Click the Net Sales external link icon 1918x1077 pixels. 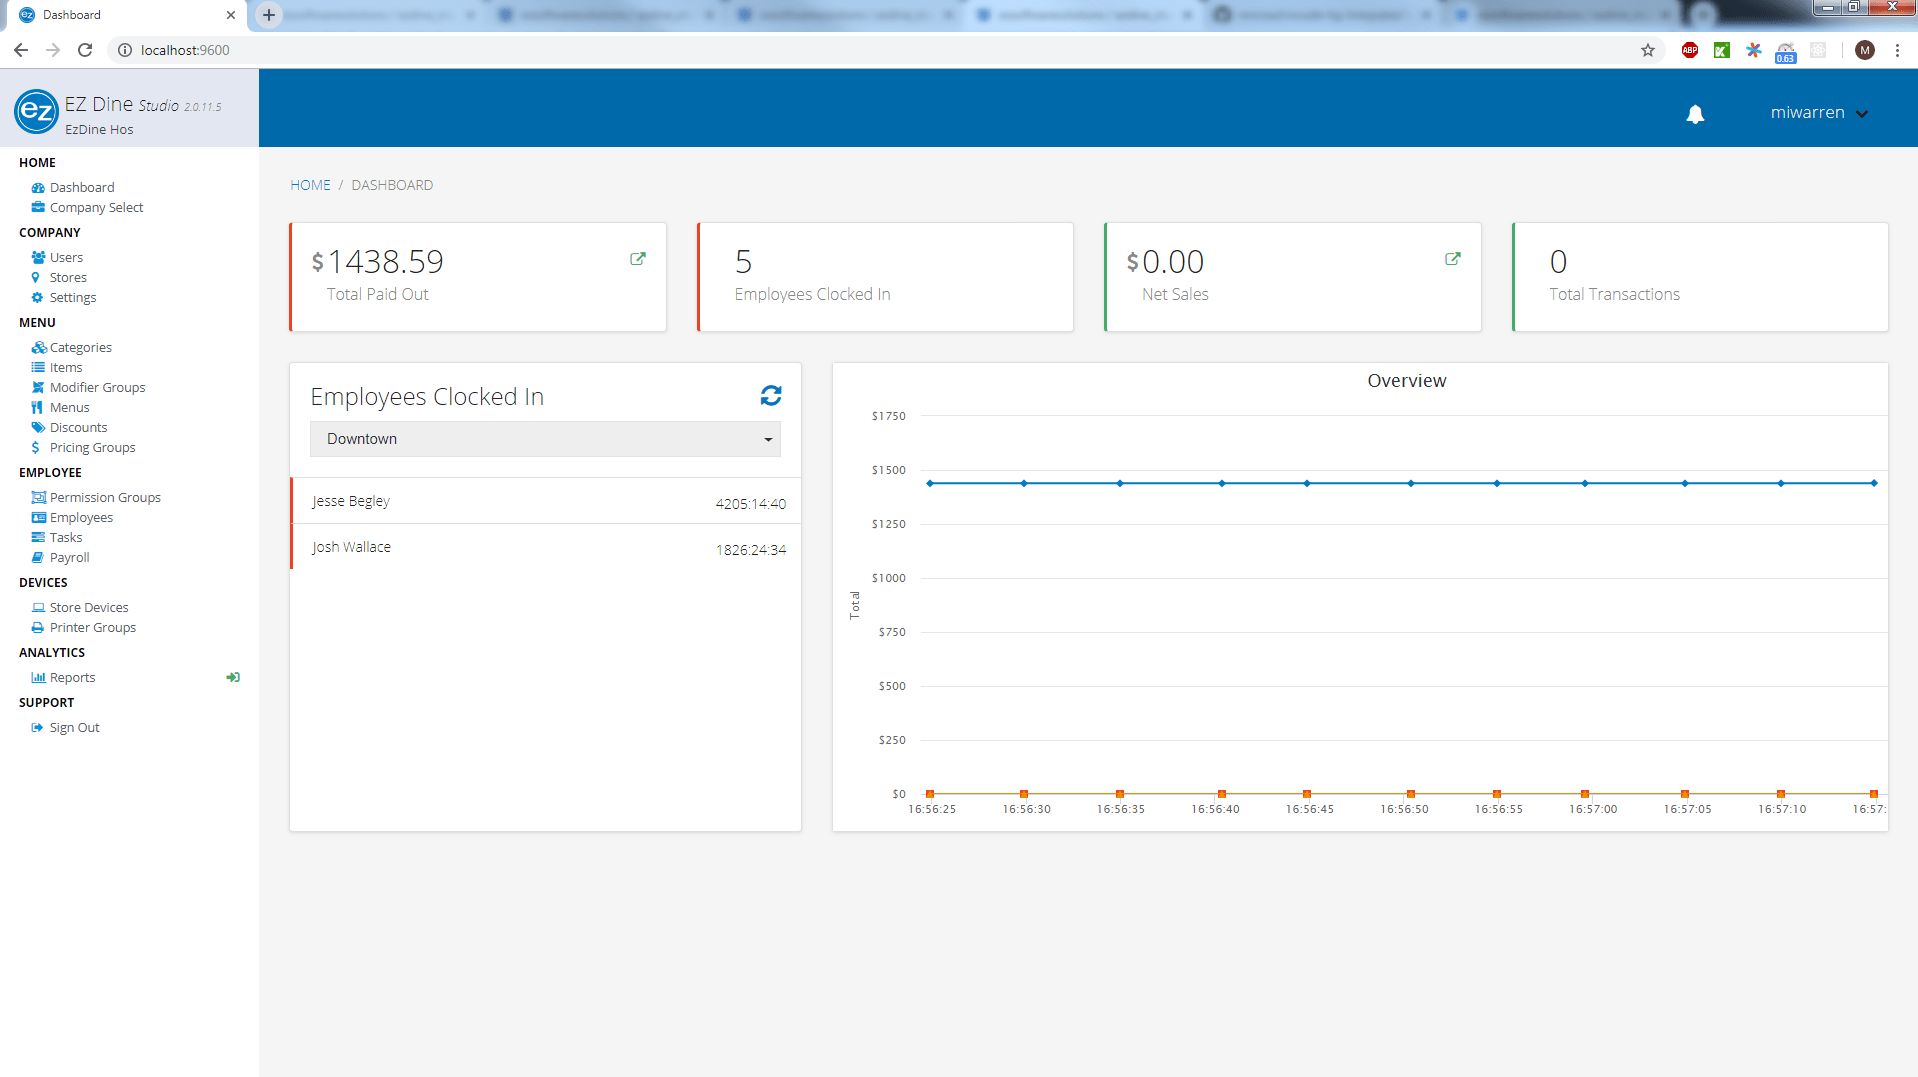[x=1451, y=259]
